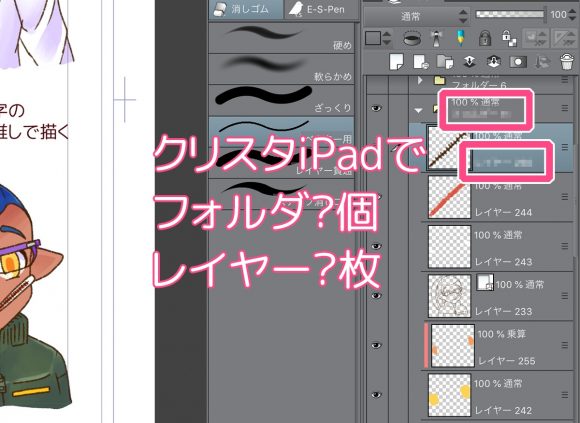Viewport: 580px width, 423px height.
Task: Expand the フォルダー 6 folder
Action: [x=419, y=80]
